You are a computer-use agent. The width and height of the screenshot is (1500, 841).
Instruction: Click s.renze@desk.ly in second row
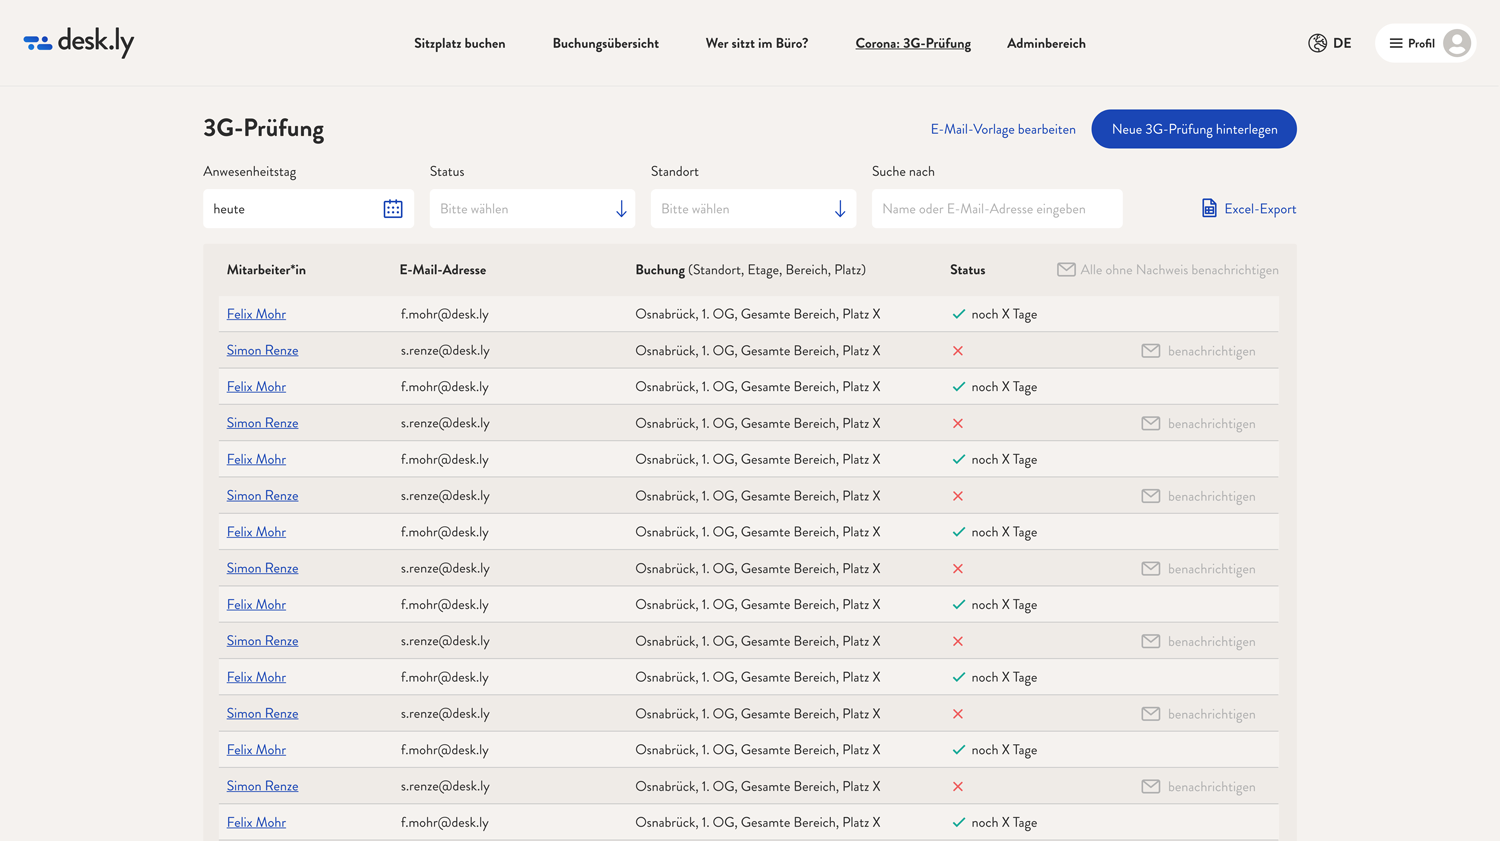[x=445, y=351]
